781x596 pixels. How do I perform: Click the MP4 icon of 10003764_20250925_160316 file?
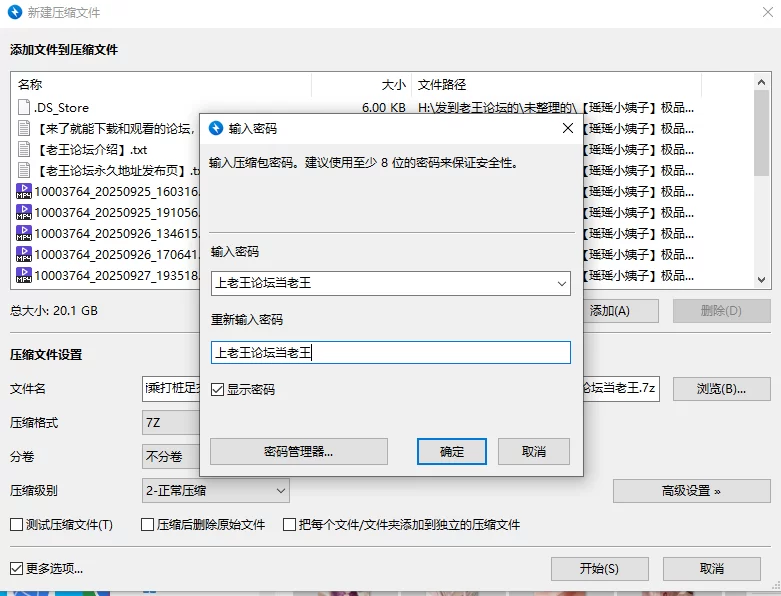[24, 191]
